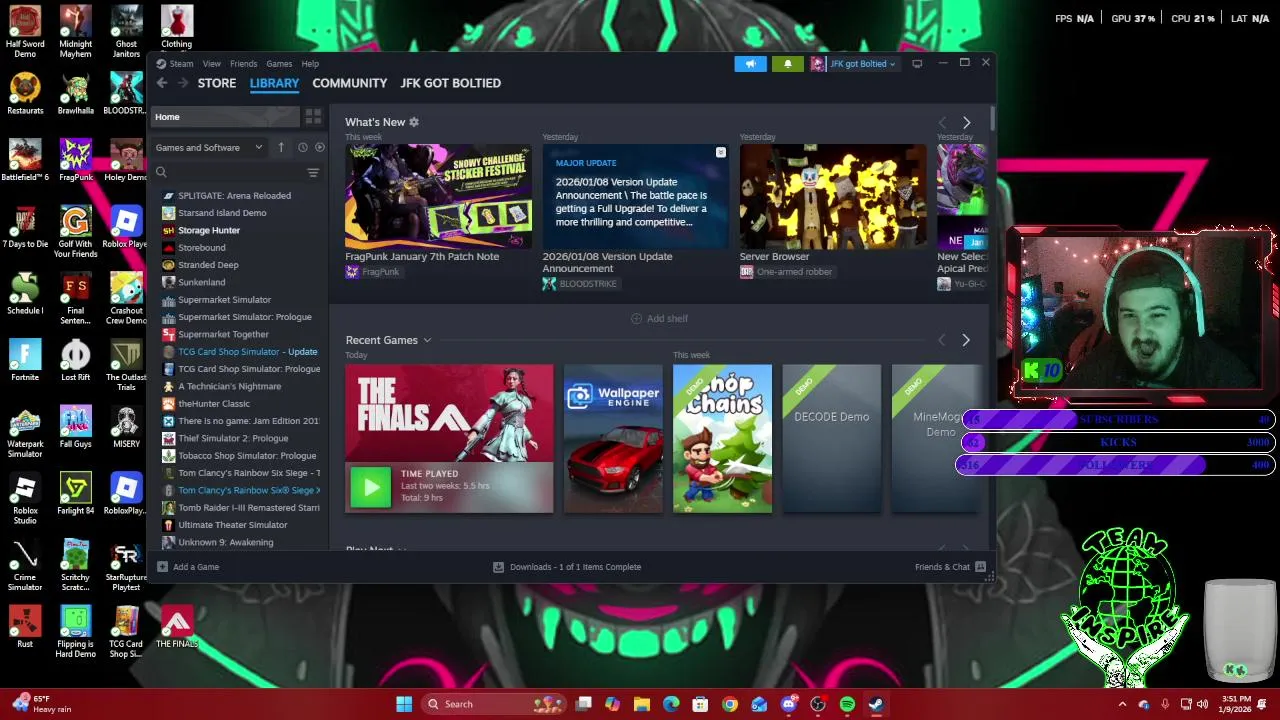Open Steam notifications bell

coord(787,64)
